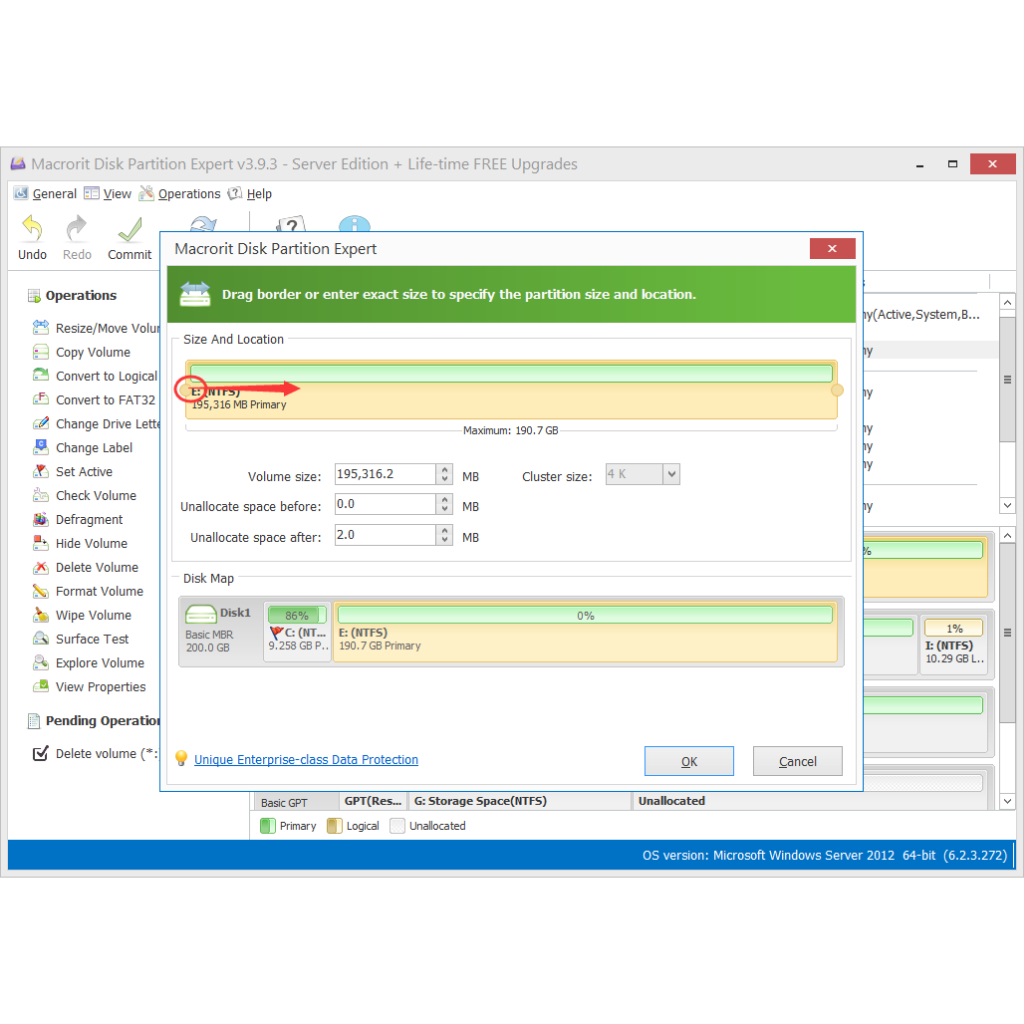Click the E: partition size bar
Image resolution: width=1024 pixels, height=1024 pixels.
[x=511, y=390]
